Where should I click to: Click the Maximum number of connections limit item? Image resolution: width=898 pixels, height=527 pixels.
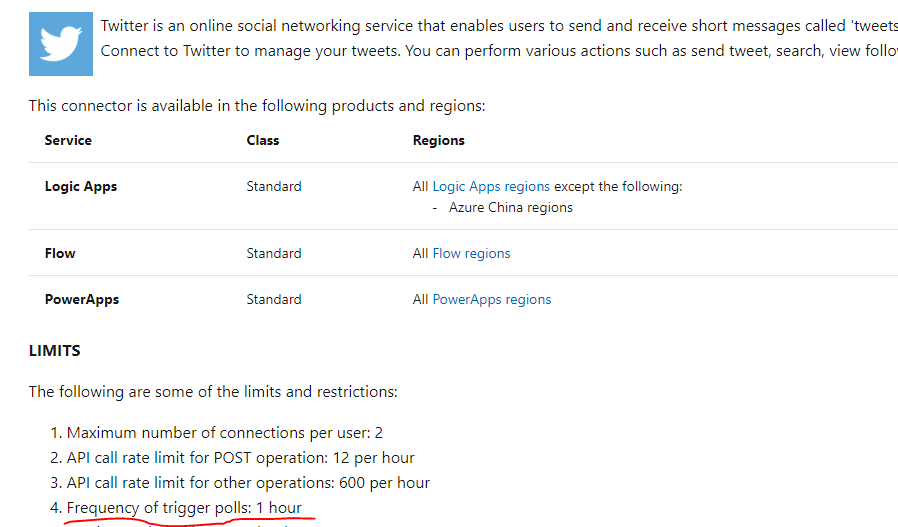224,432
